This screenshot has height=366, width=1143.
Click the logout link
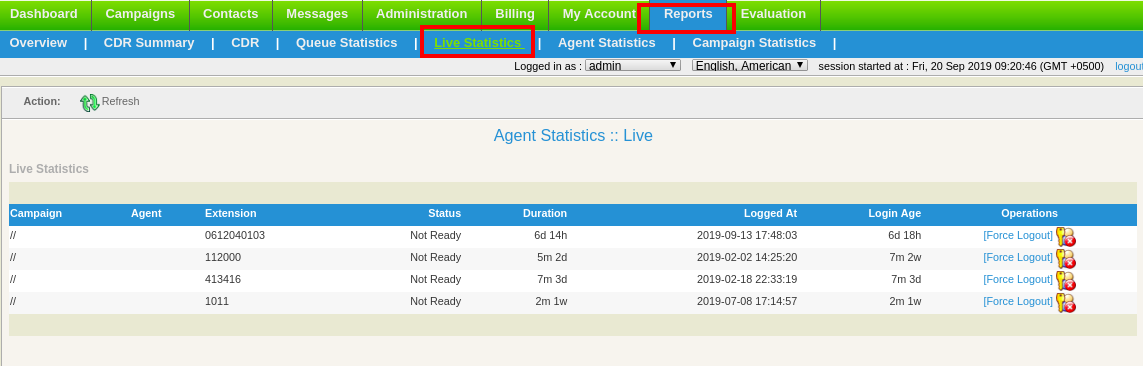(1129, 66)
